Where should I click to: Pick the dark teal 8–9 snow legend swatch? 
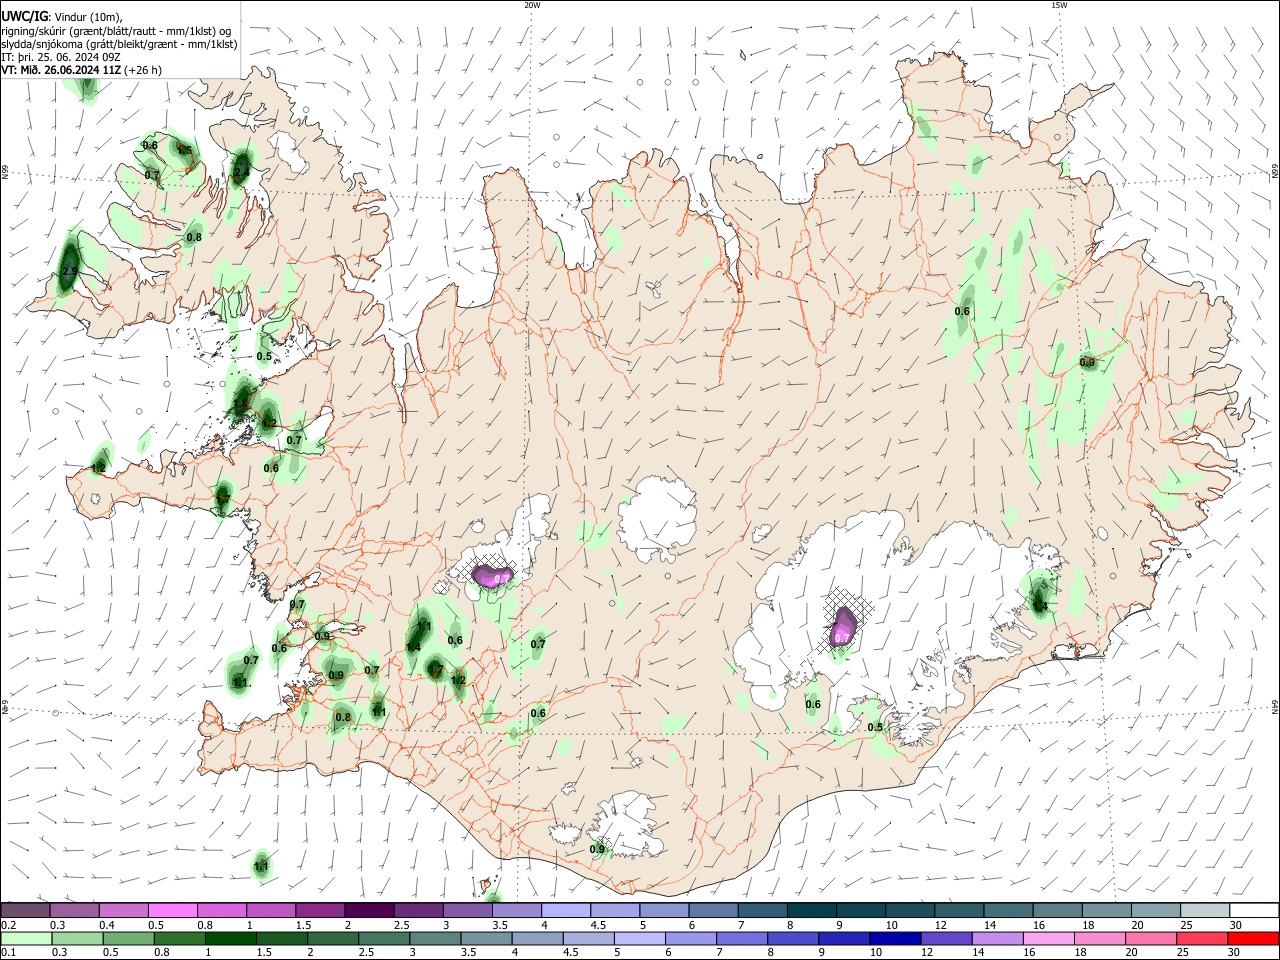pyautogui.click(x=811, y=911)
